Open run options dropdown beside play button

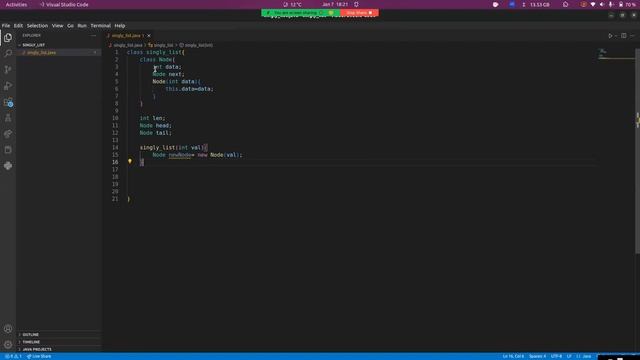point(616,36)
